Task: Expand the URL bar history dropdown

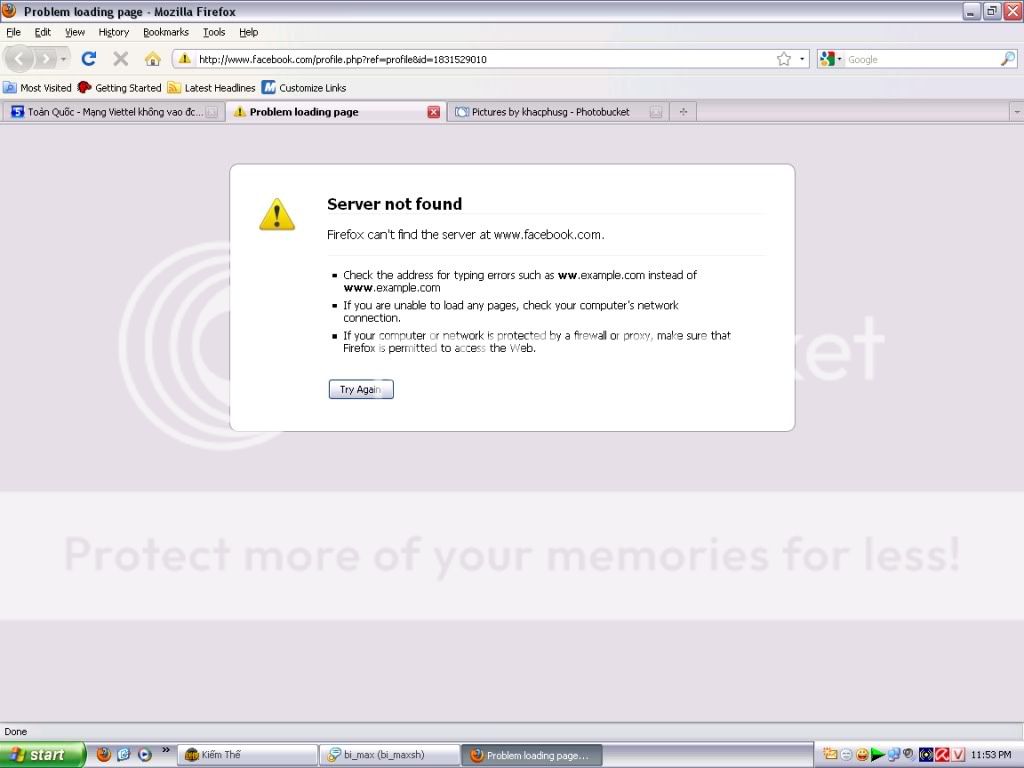Action: click(x=802, y=59)
